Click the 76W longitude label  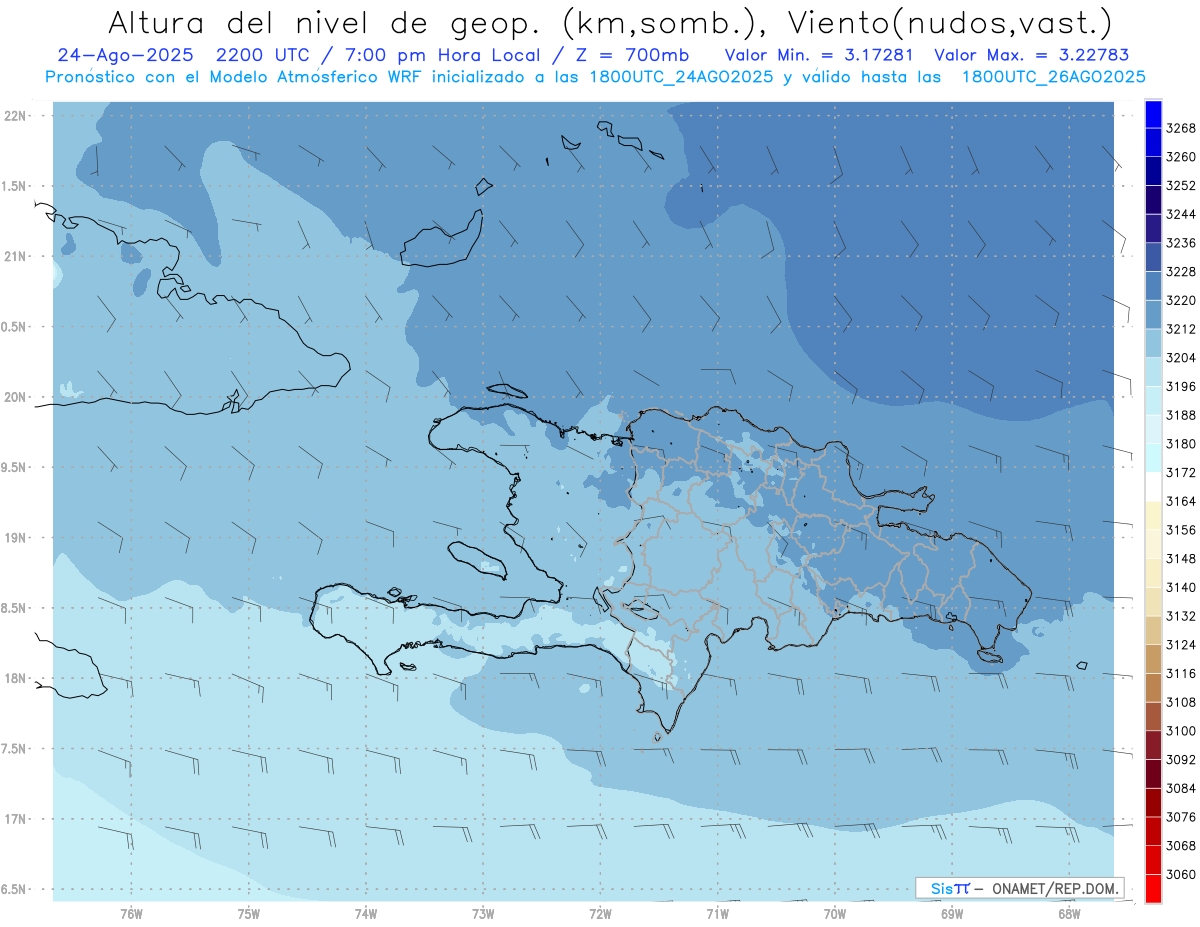coord(131,913)
